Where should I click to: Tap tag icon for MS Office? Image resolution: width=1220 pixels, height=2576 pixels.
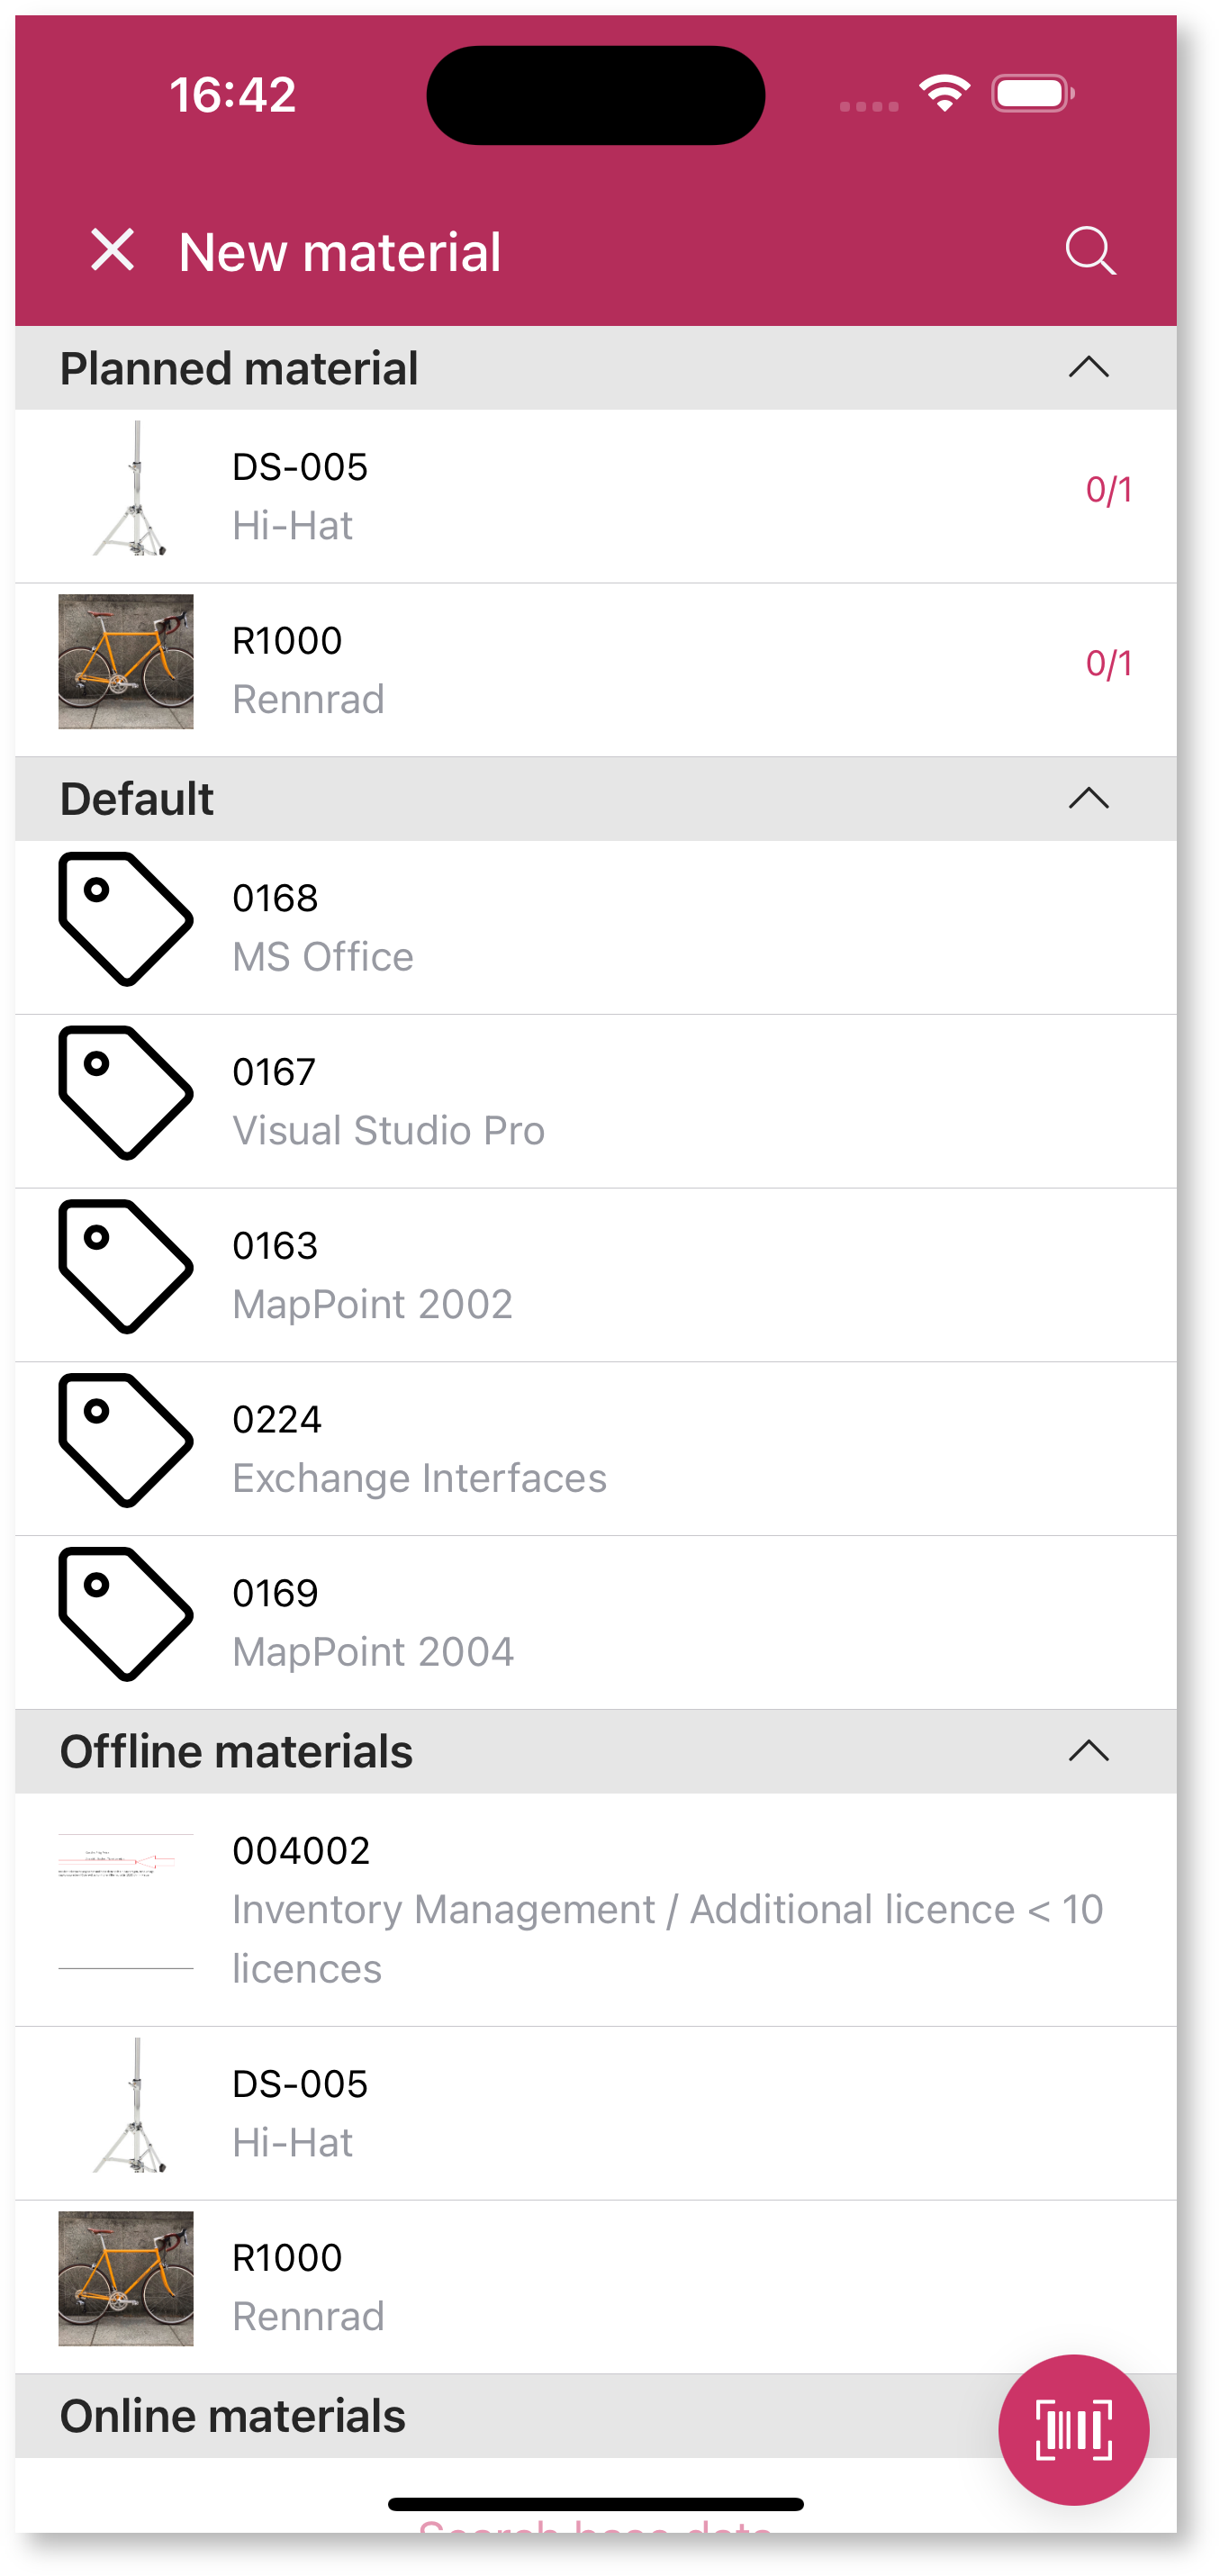click(125, 919)
